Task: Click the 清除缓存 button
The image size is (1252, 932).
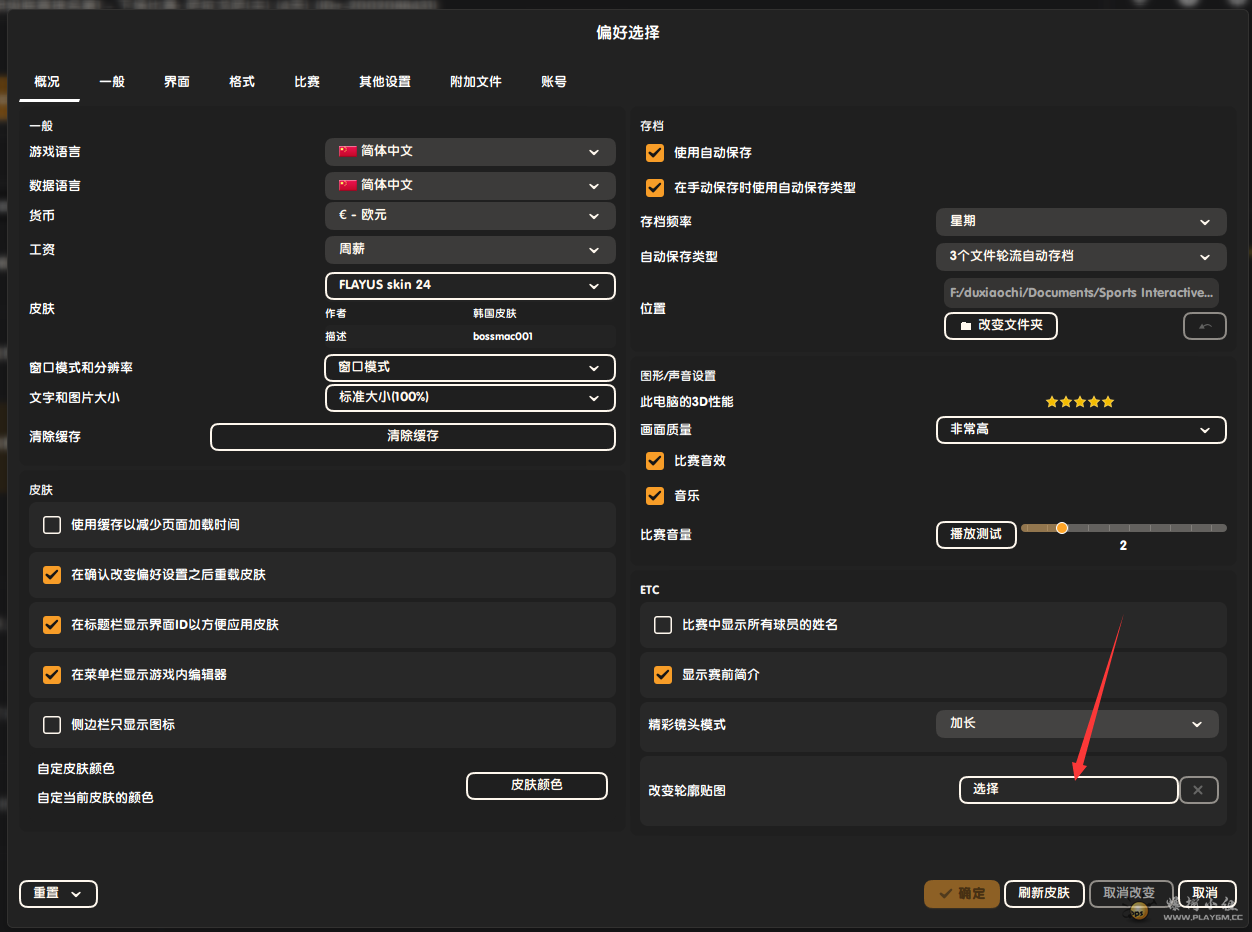Action: (x=412, y=437)
